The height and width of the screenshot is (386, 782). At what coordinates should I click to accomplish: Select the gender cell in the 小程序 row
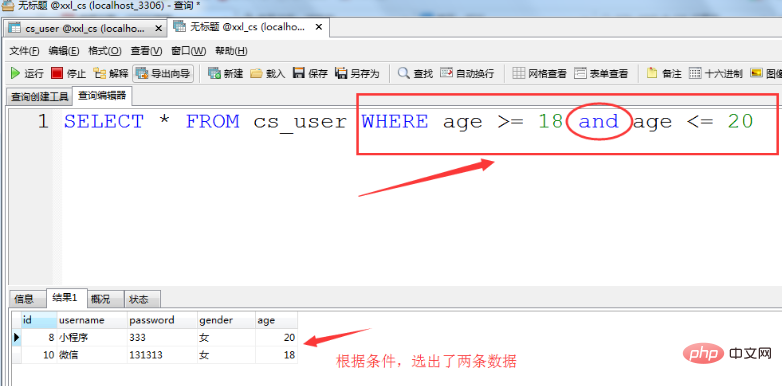(x=226, y=338)
